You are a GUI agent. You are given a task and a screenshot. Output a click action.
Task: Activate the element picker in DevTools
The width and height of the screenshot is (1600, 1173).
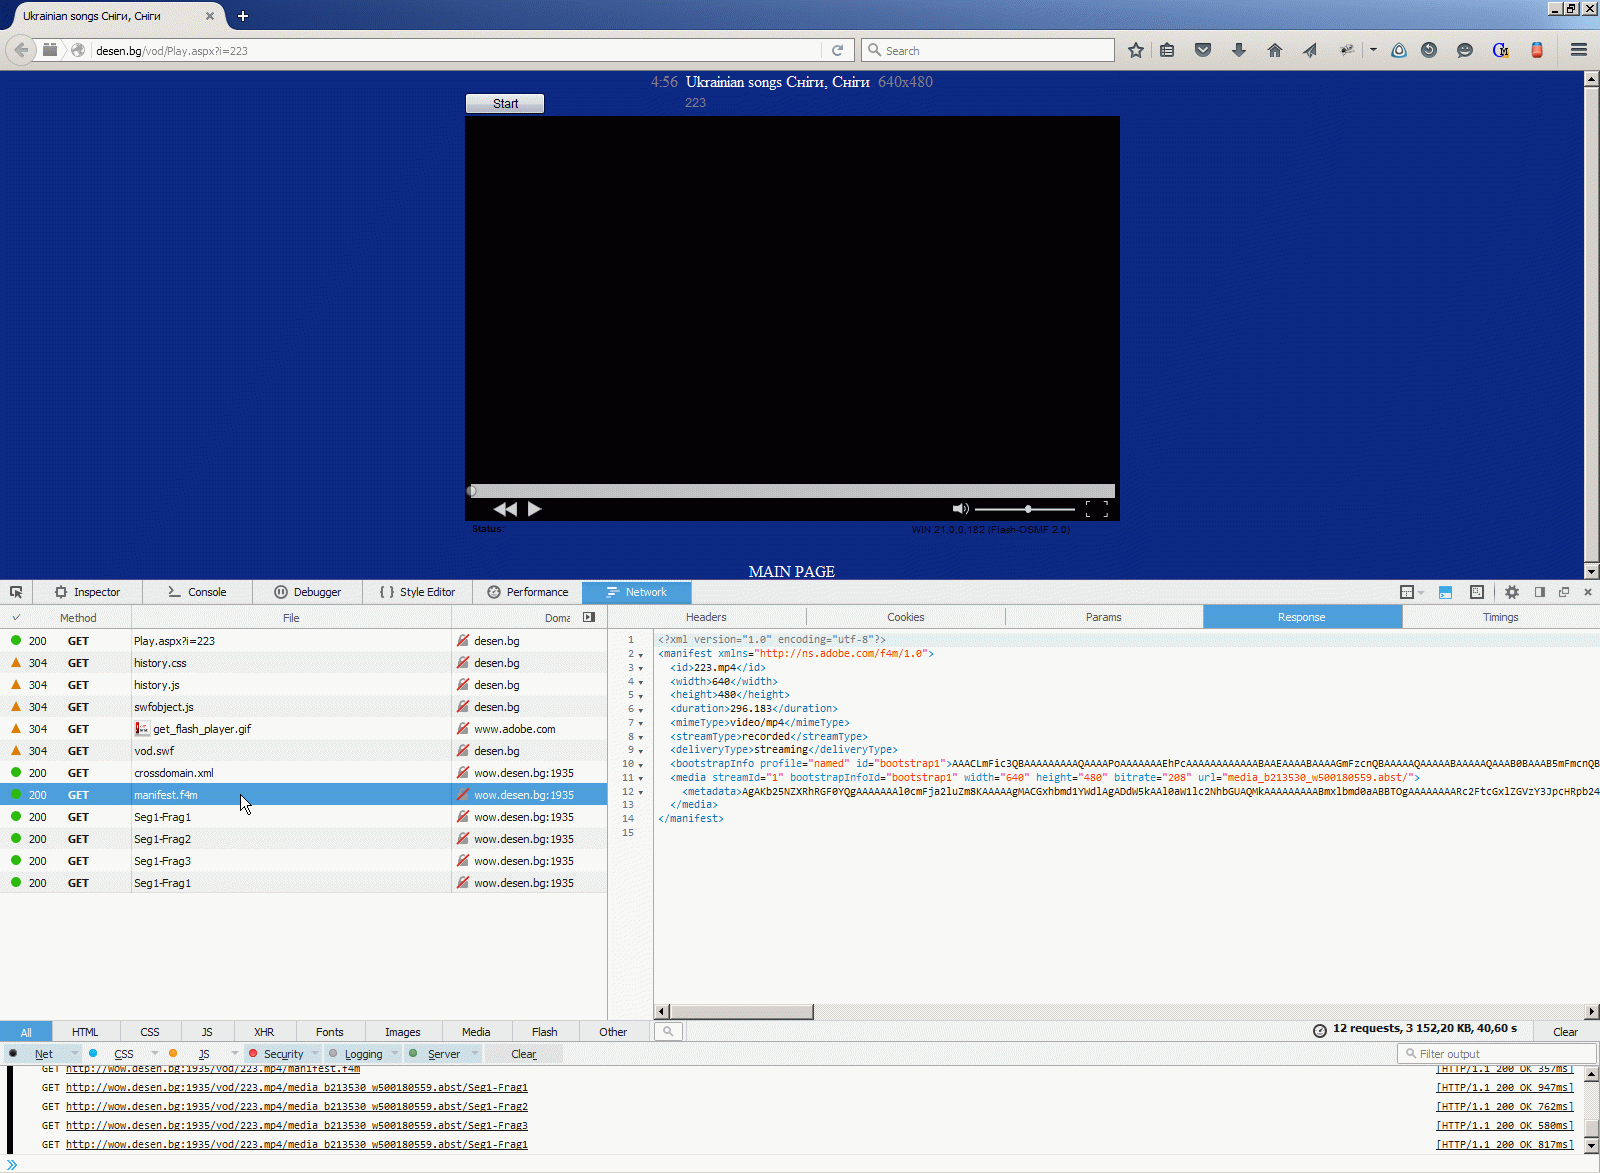16,592
